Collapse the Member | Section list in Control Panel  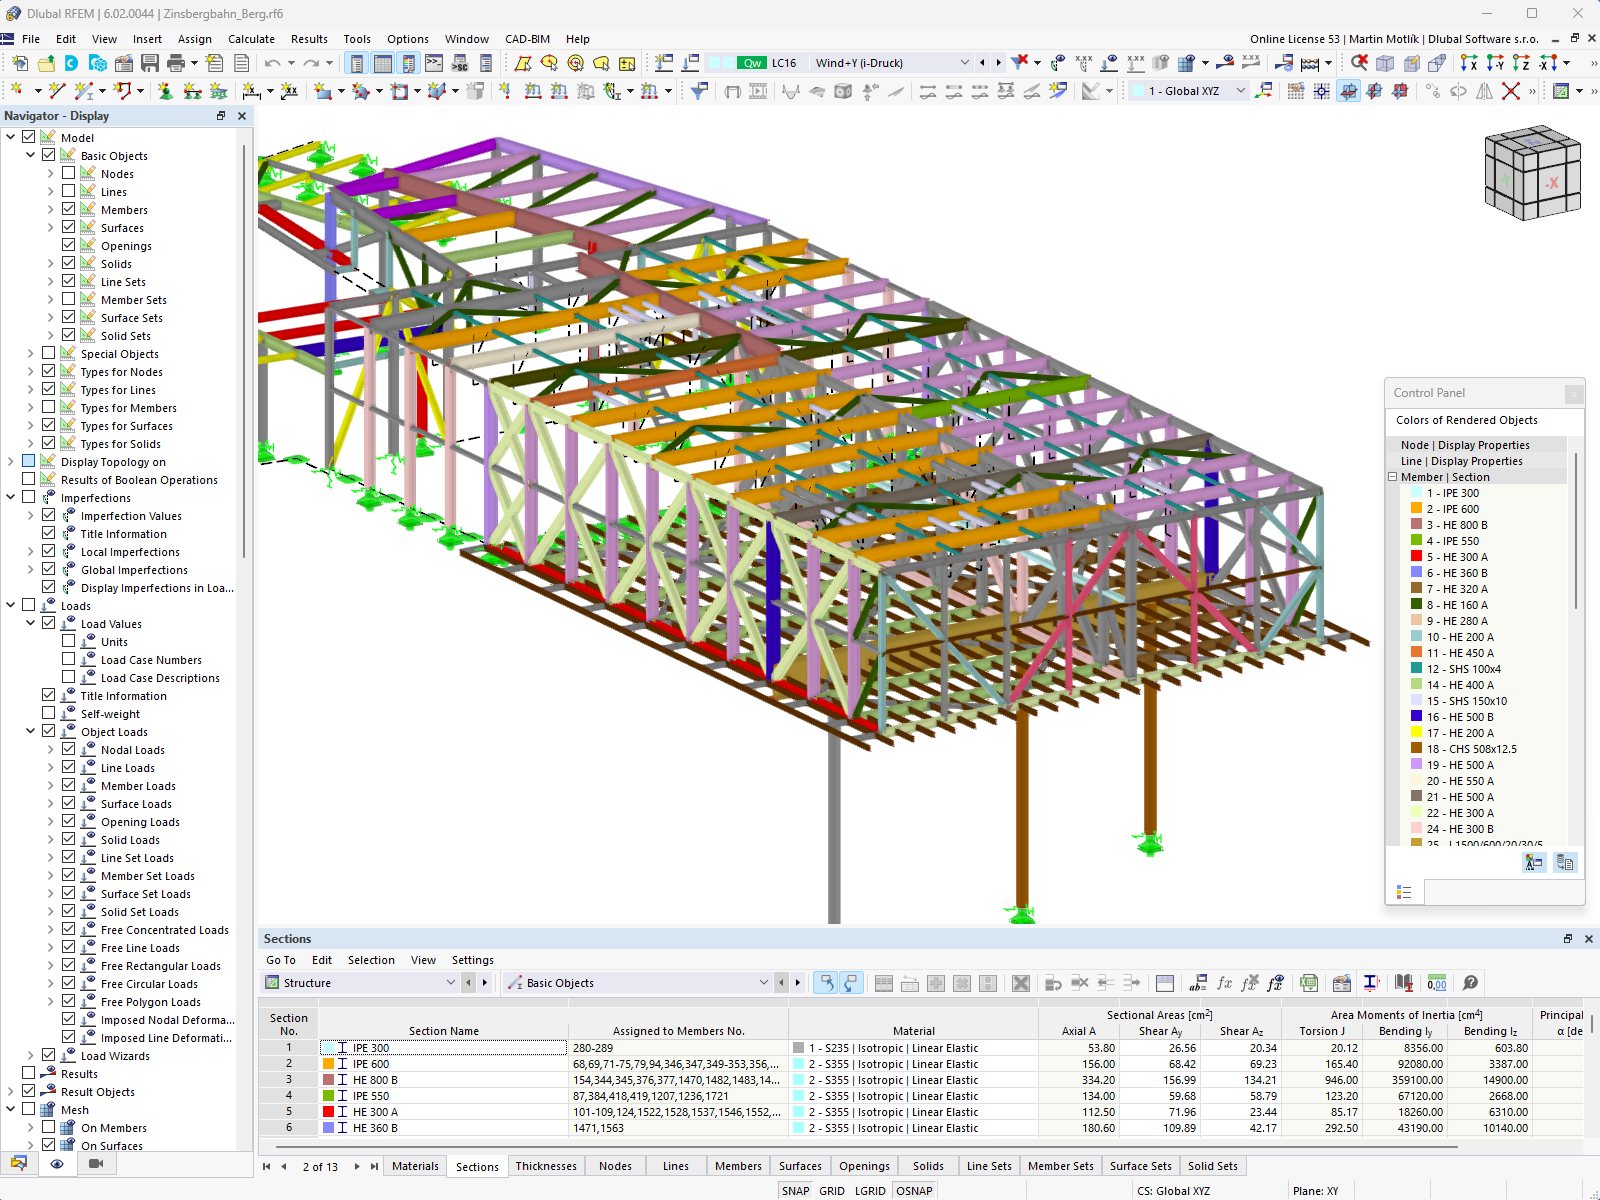point(1392,477)
